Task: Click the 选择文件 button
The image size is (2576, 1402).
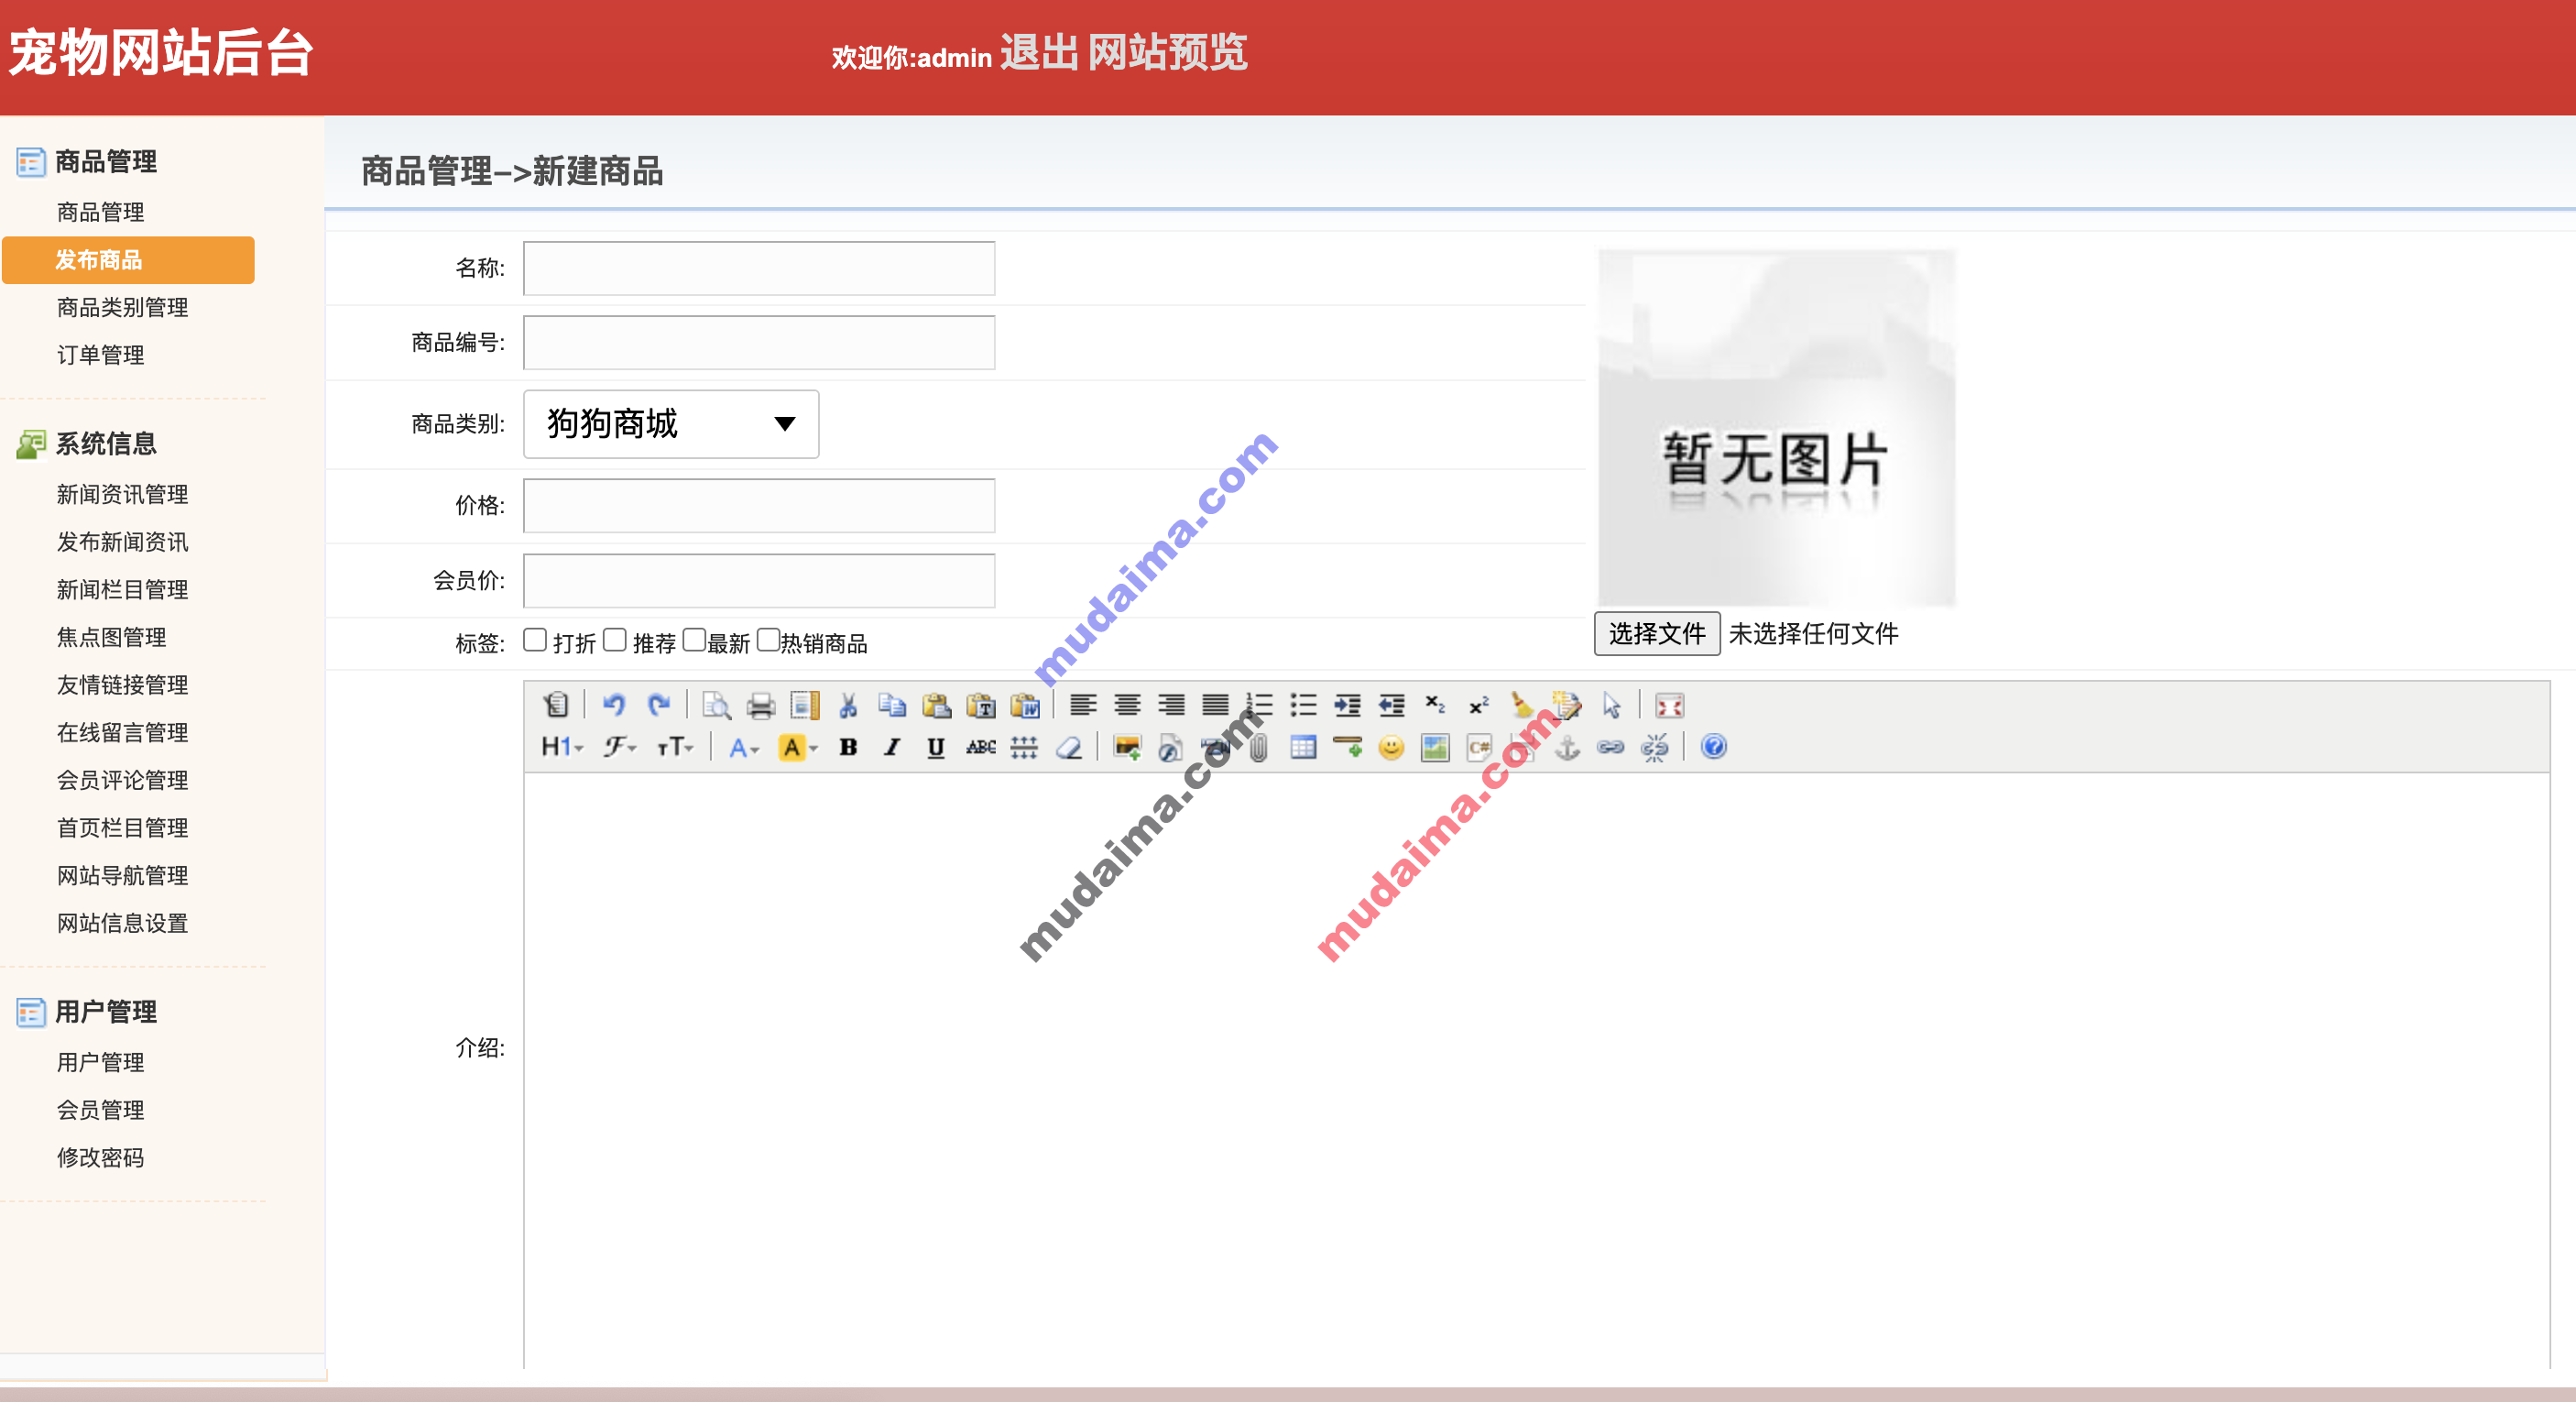Action: [1656, 633]
